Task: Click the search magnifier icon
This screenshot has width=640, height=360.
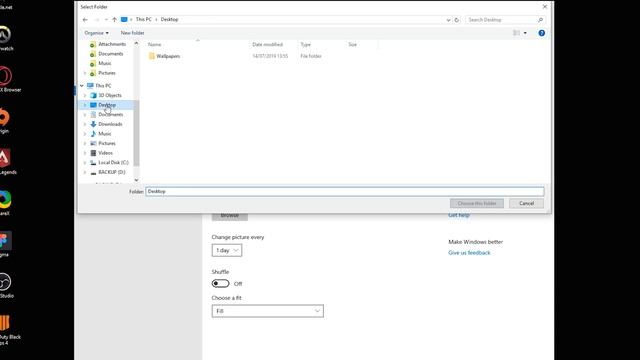Action: click(540, 20)
